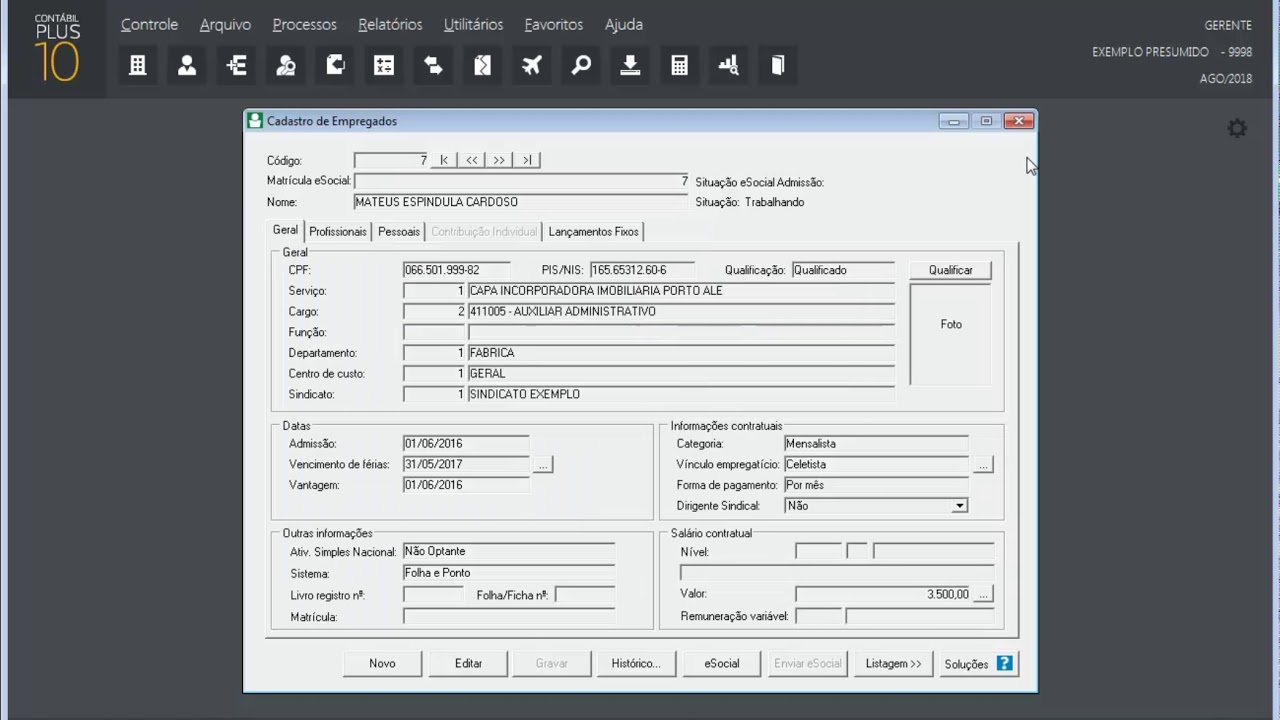Open the Arquivo menu
The width and height of the screenshot is (1280, 720).
click(225, 24)
